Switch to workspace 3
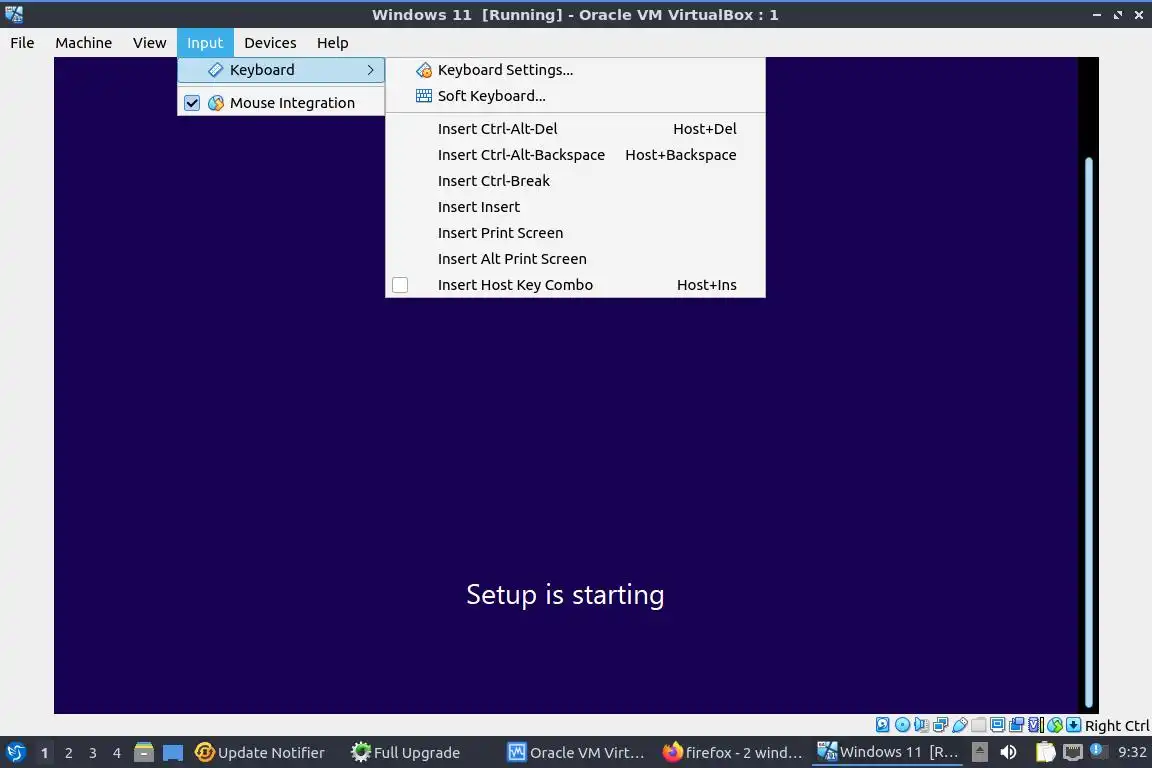 point(93,753)
